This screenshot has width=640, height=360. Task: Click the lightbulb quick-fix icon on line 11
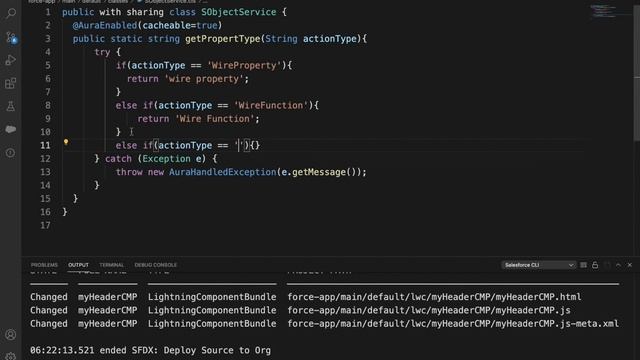pyautogui.click(x=66, y=142)
